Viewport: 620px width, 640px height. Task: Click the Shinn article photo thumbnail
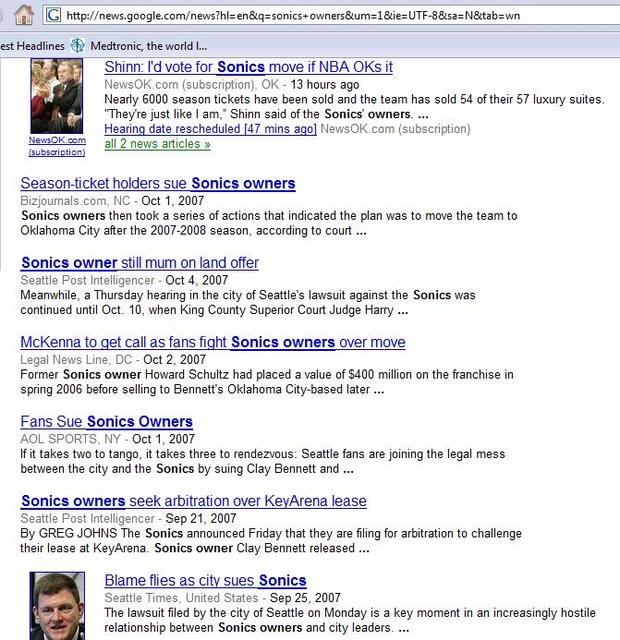coord(56,96)
